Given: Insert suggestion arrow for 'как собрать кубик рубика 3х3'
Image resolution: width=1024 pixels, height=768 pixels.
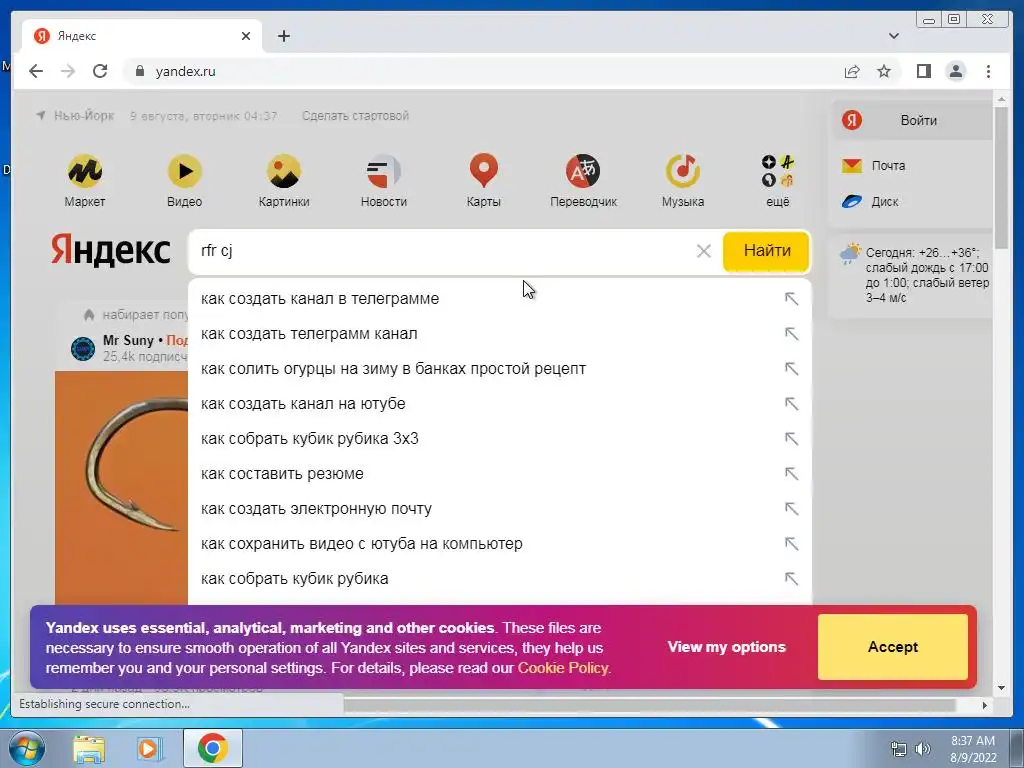Looking at the screenshot, I should coord(792,439).
